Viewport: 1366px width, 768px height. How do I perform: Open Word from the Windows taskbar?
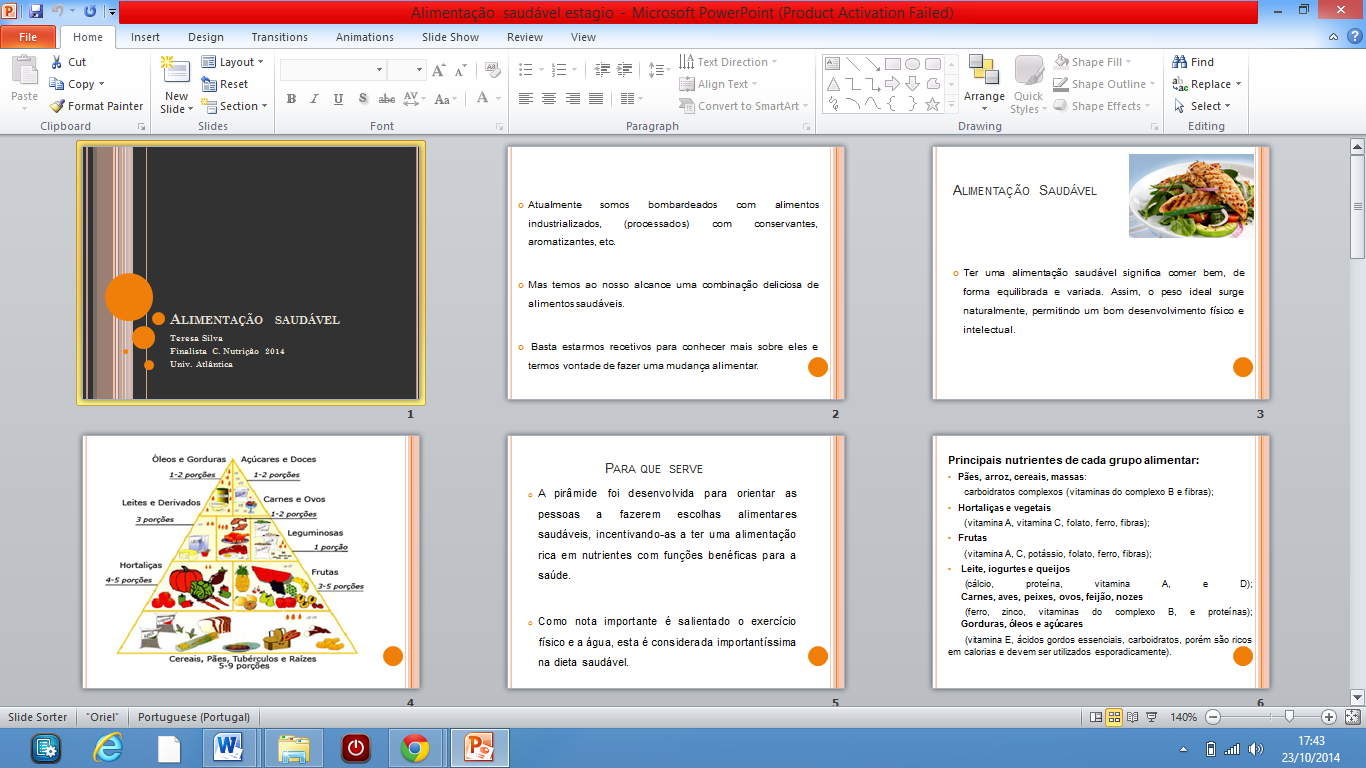[x=229, y=748]
